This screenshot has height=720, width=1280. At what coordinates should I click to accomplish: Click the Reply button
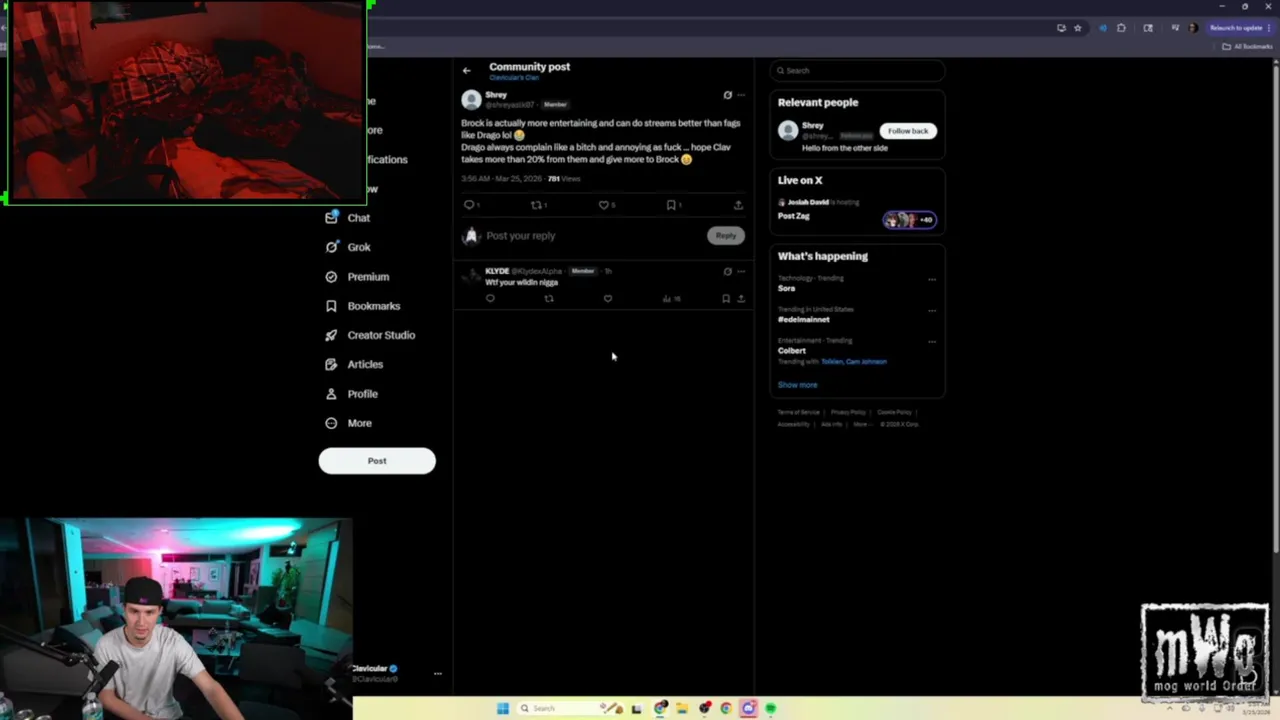click(725, 236)
